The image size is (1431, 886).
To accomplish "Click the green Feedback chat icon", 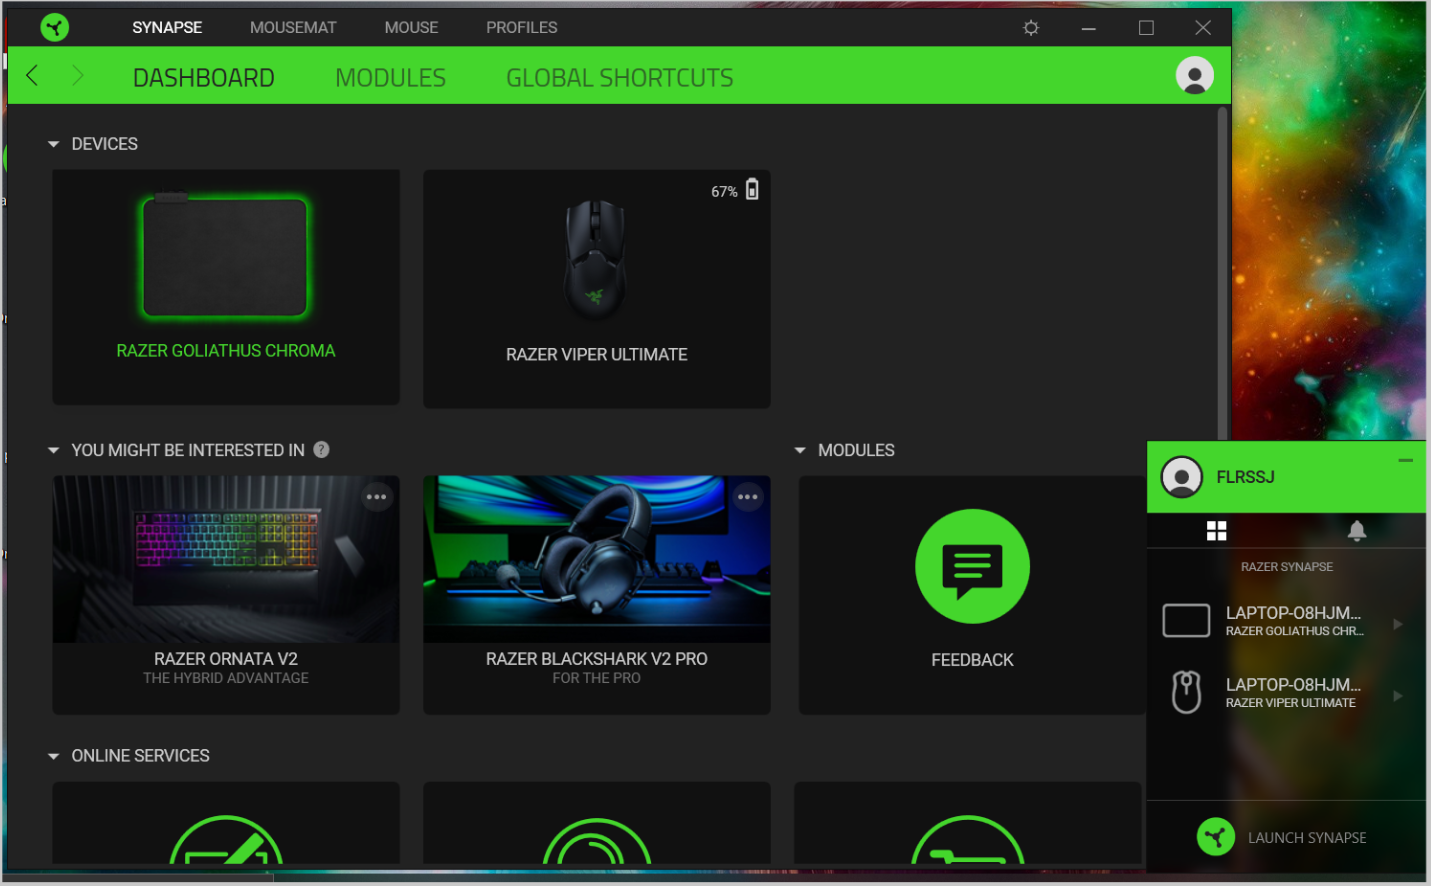I will click(x=972, y=567).
